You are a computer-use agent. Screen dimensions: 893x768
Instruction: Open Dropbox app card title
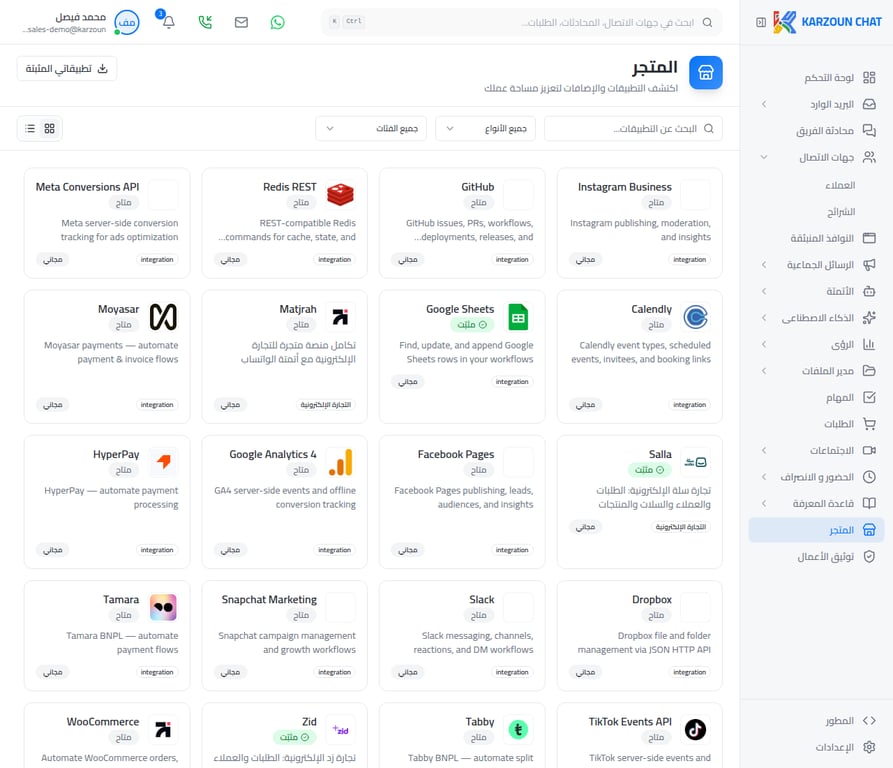(x=652, y=600)
